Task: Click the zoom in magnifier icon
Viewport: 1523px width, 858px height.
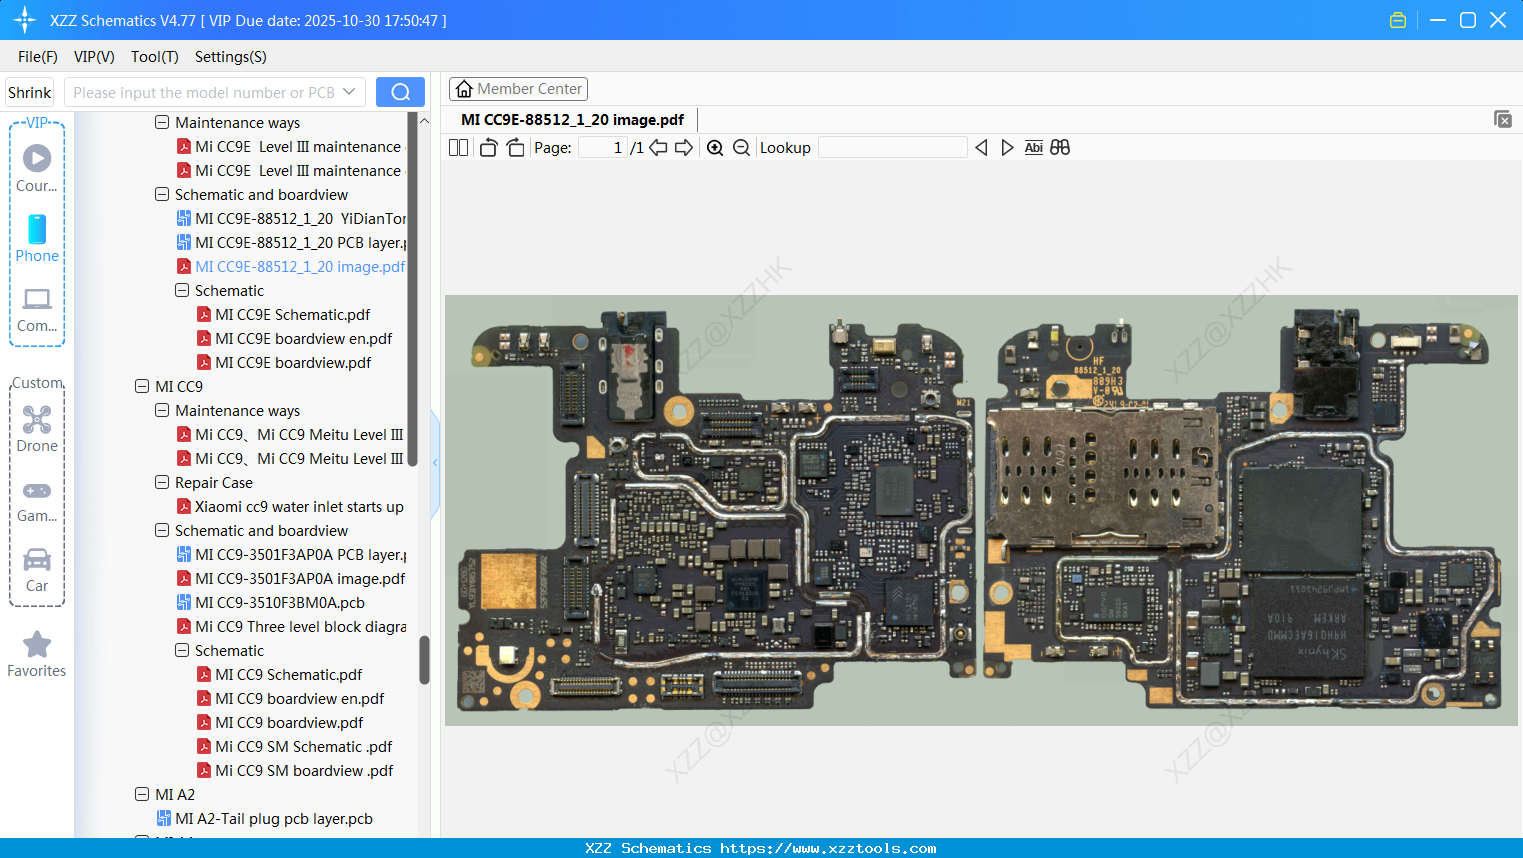Action: 715,148
